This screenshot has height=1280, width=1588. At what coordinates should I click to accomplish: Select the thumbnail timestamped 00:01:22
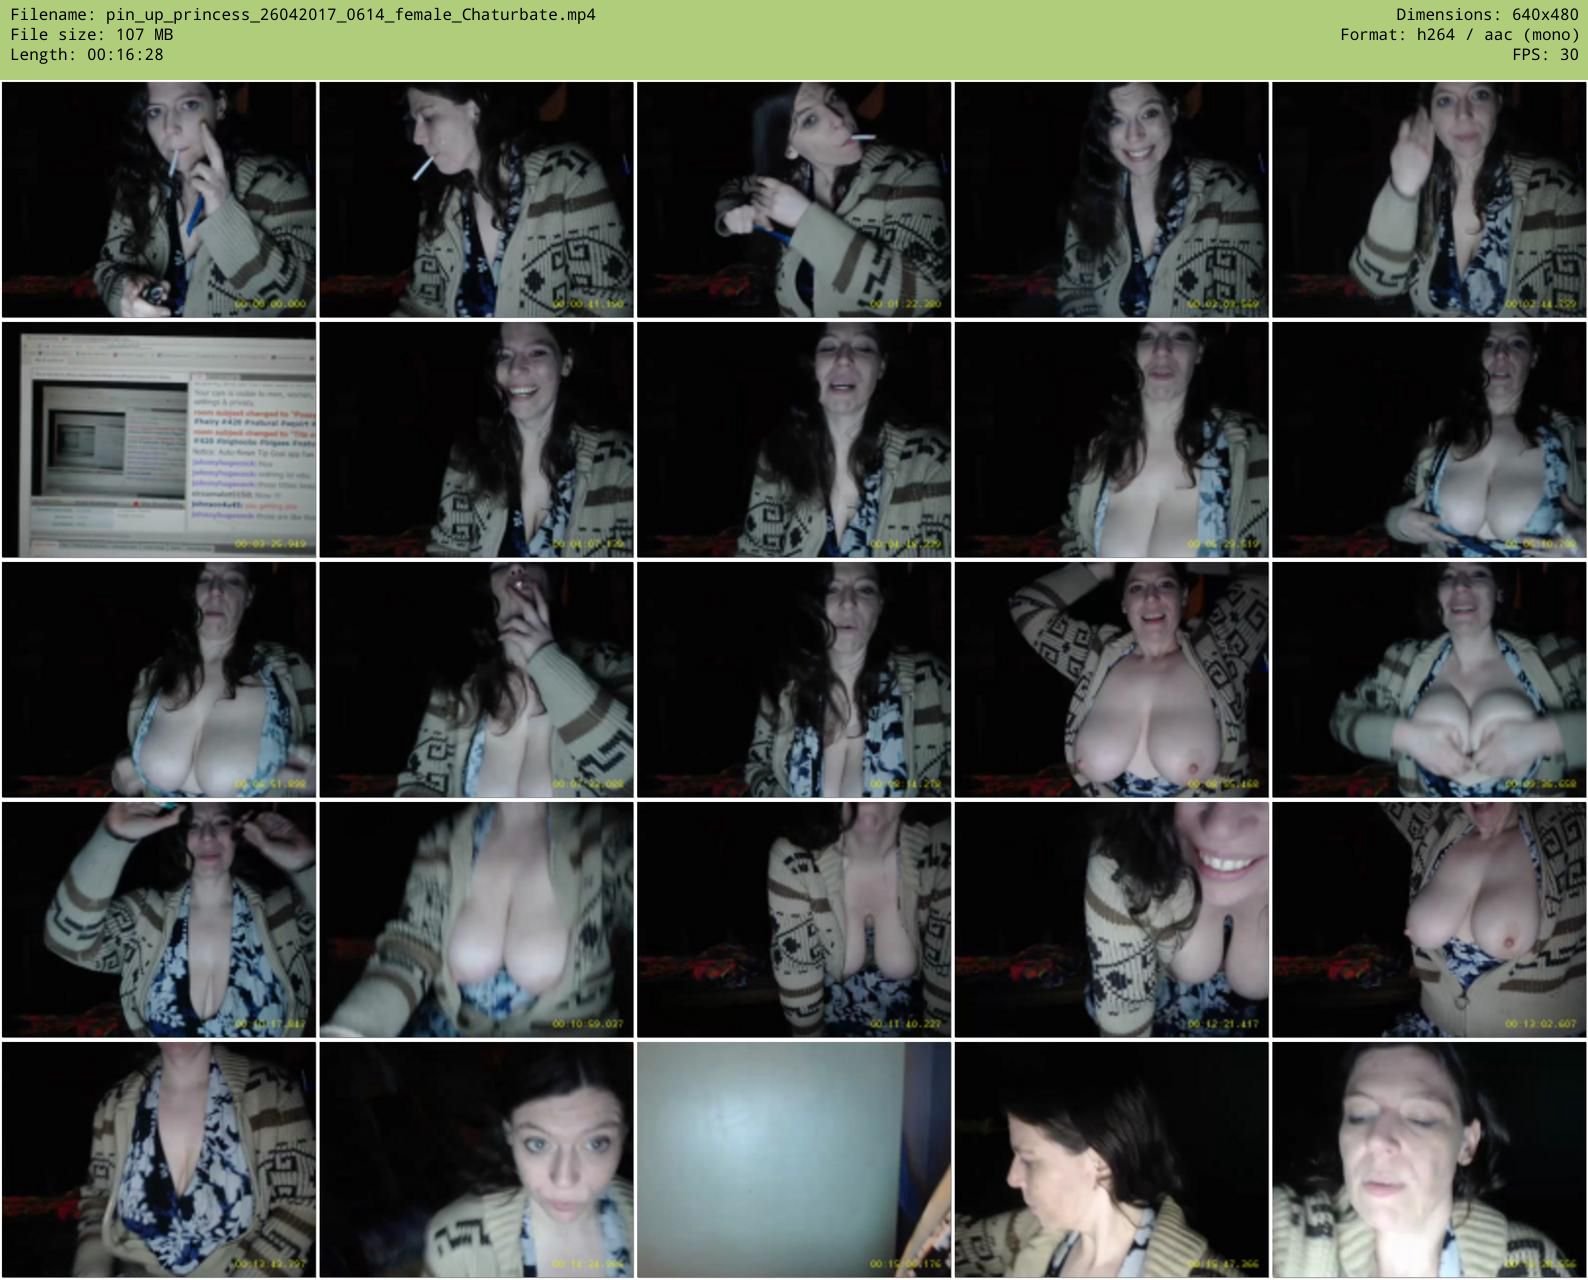pyautogui.click(x=794, y=200)
